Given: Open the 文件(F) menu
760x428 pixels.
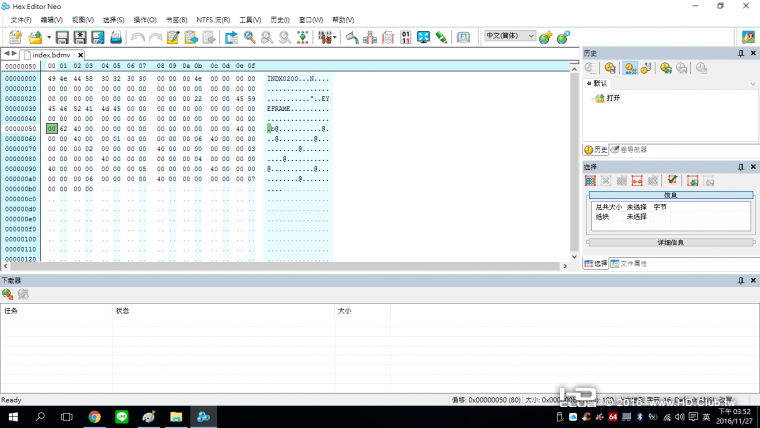Looking at the screenshot, I should click(x=21, y=20).
